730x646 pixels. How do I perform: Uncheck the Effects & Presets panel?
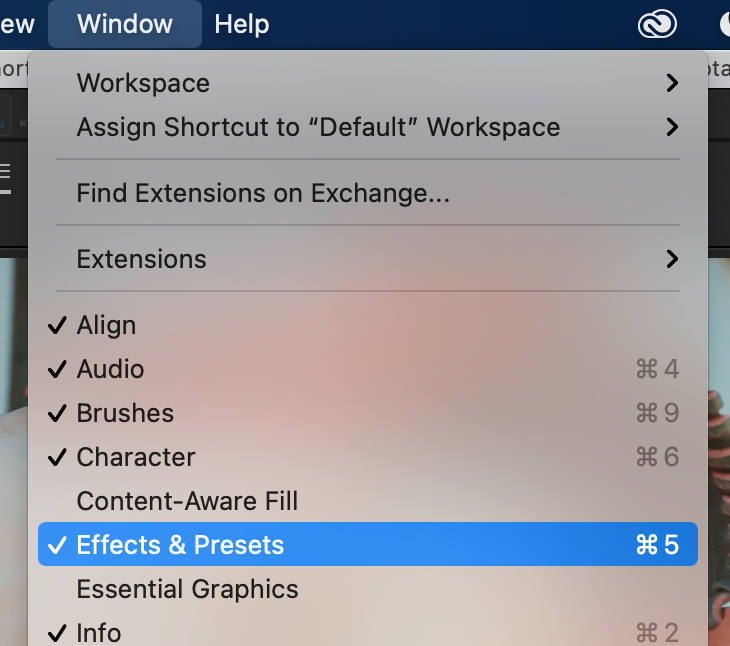point(367,545)
